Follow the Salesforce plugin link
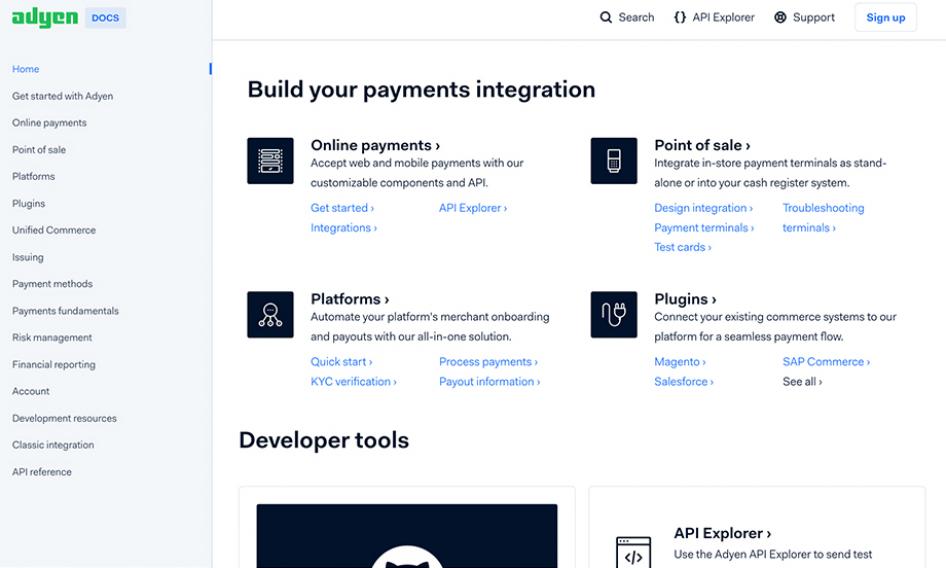 [684, 381]
